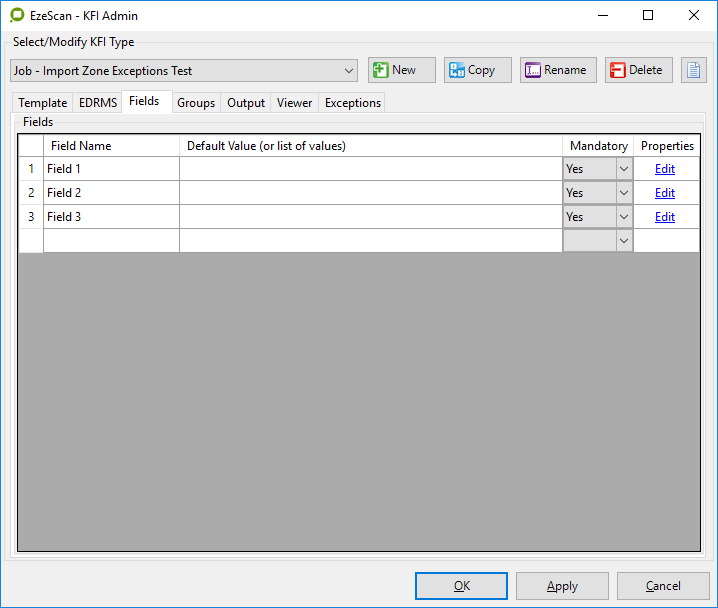Image resolution: width=718 pixels, height=608 pixels.
Task: Click the Delete KFI type button
Action: 638,70
